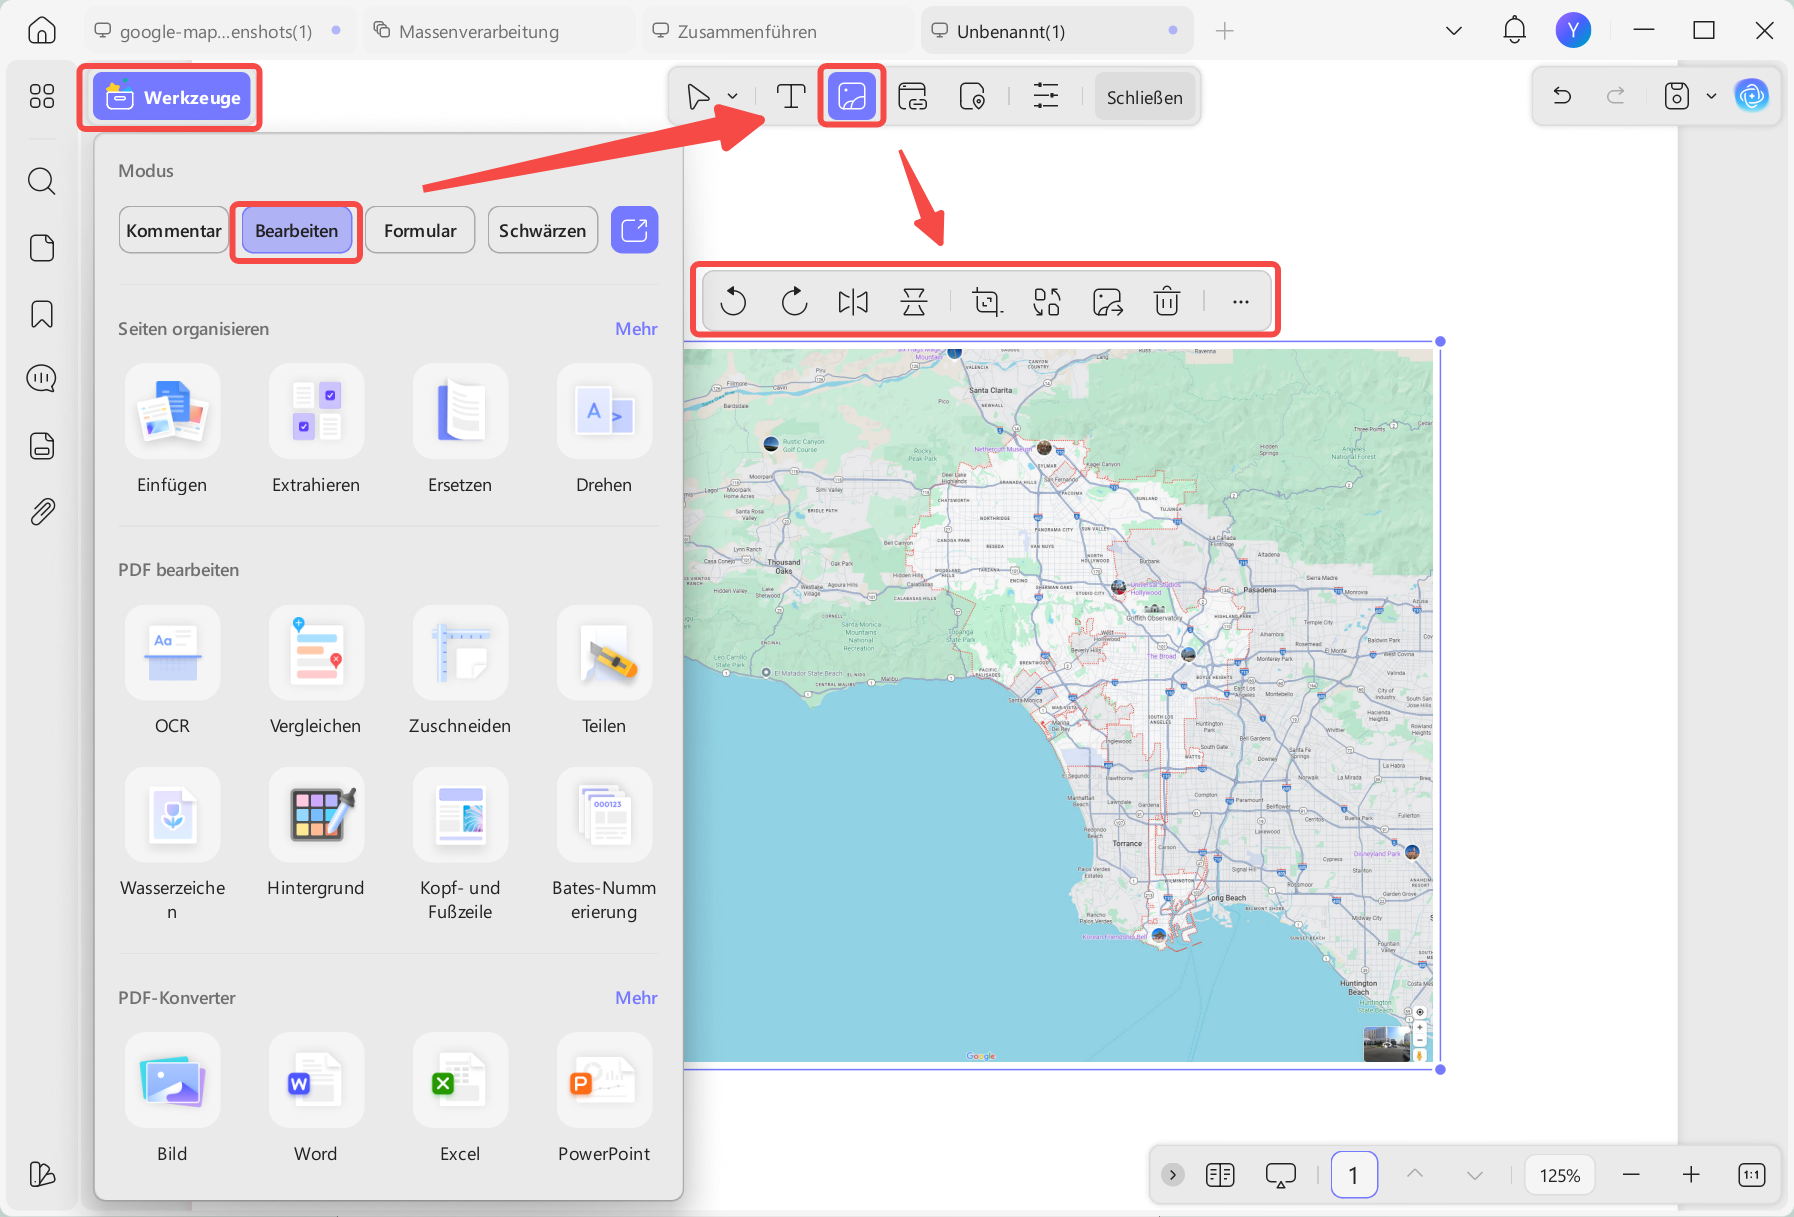Click the extract image icon
The width and height of the screenshot is (1794, 1217).
pos(1108,301)
